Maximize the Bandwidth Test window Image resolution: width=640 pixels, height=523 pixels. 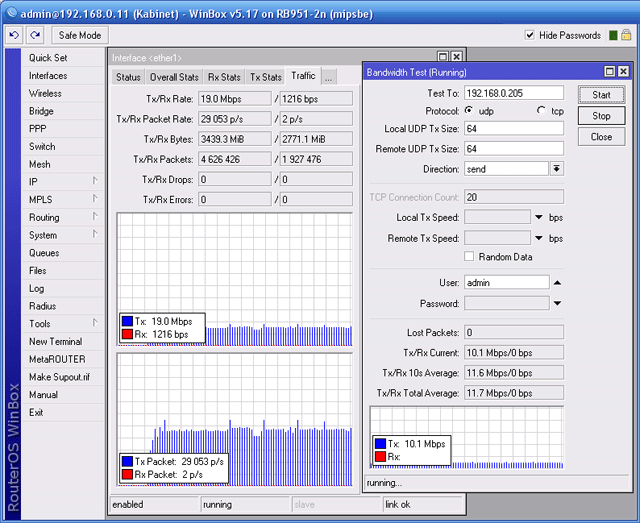[x=609, y=72]
